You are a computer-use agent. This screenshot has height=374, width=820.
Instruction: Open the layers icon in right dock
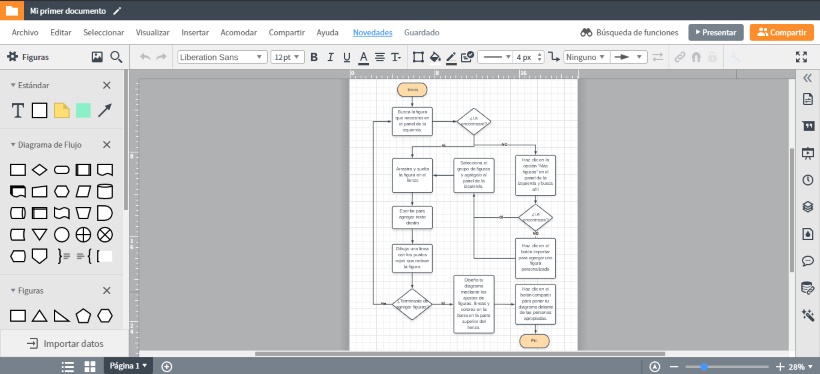coord(808,207)
